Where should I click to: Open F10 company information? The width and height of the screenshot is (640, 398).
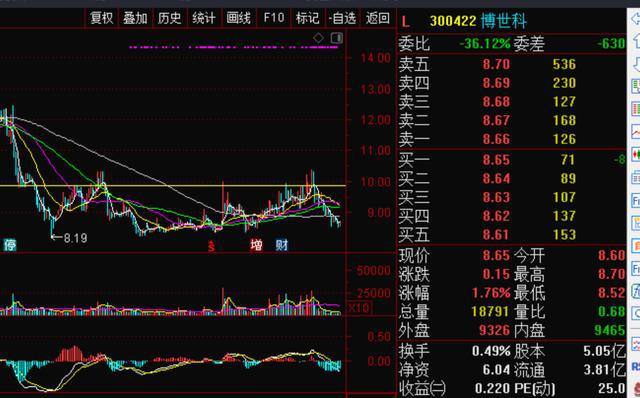coord(273,18)
